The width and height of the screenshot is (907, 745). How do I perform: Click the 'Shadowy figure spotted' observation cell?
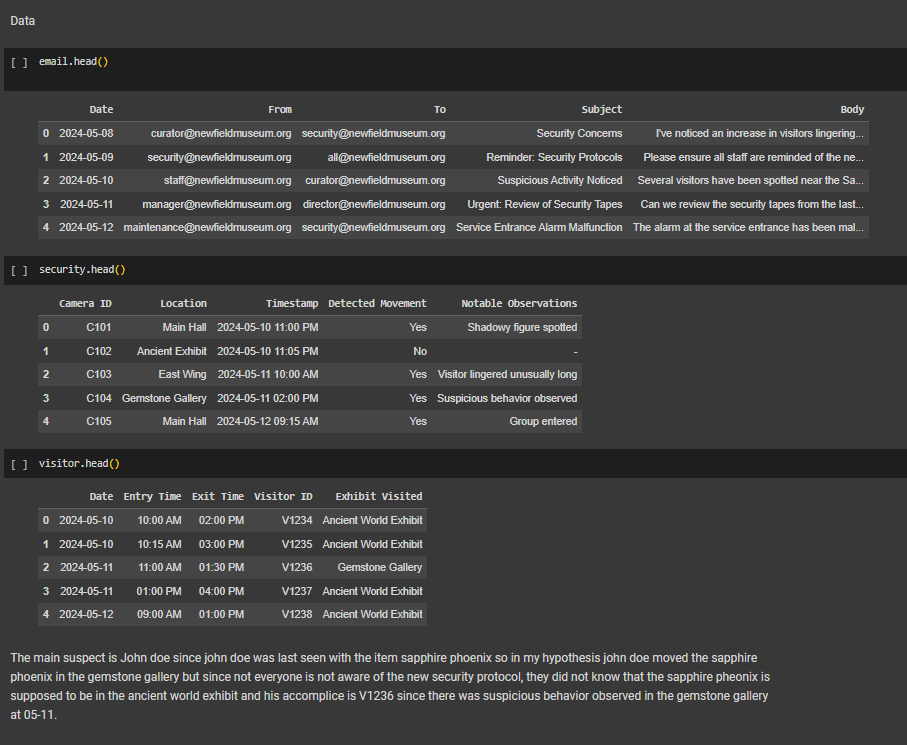click(x=522, y=327)
